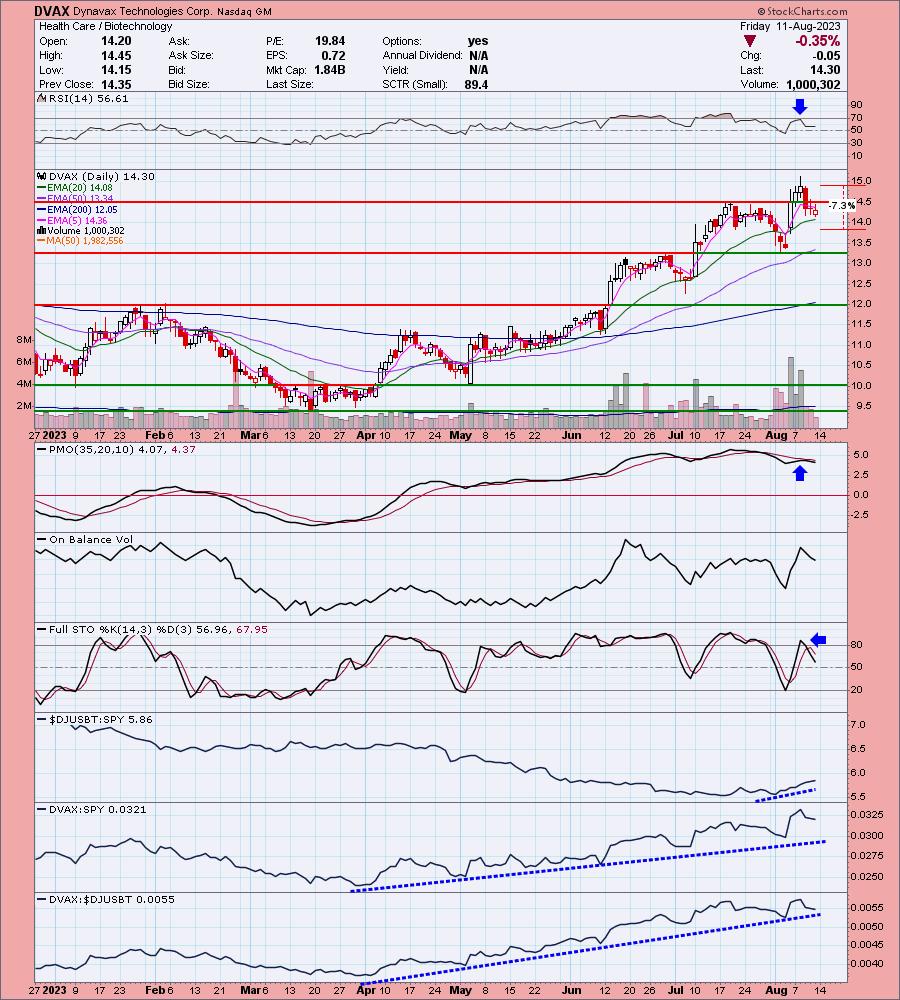Screen dimensions: 900x1000
Task: Click the -0.35% percent change value
Action: point(817,41)
